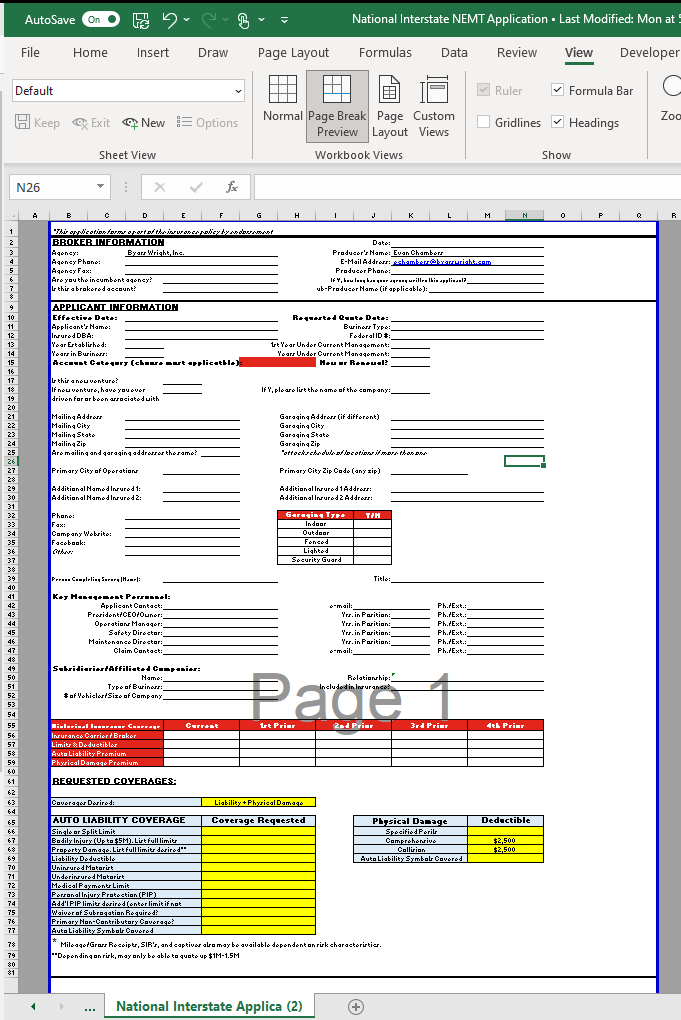The height and width of the screenshot is (1020, 681).
Task: Click the APPLICANT INFORMATION heading
Action: (115, 307)
